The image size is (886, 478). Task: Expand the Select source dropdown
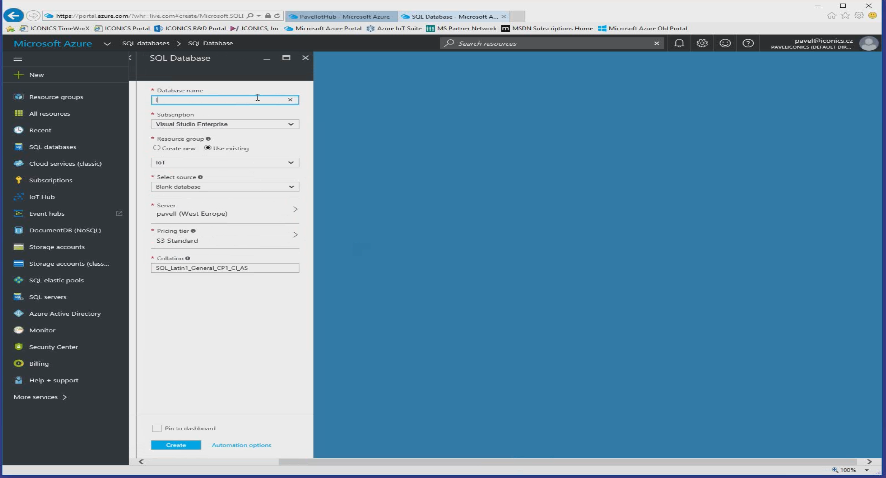pyautogui.click(x=224, y=187)
